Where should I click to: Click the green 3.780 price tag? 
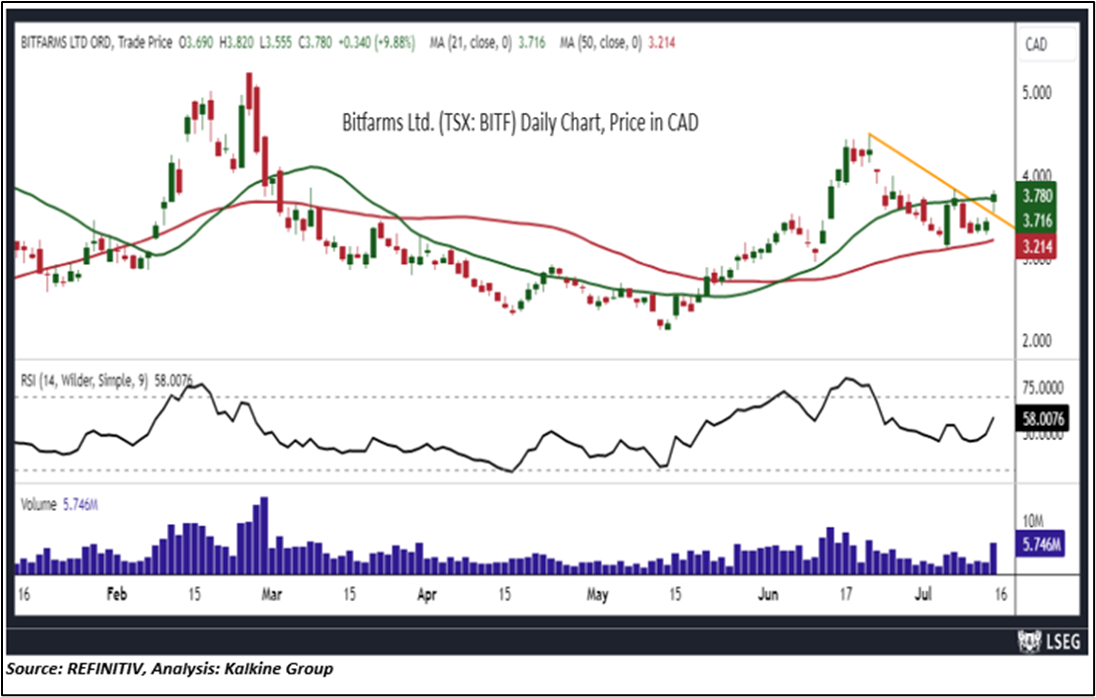click(1037, 196)
